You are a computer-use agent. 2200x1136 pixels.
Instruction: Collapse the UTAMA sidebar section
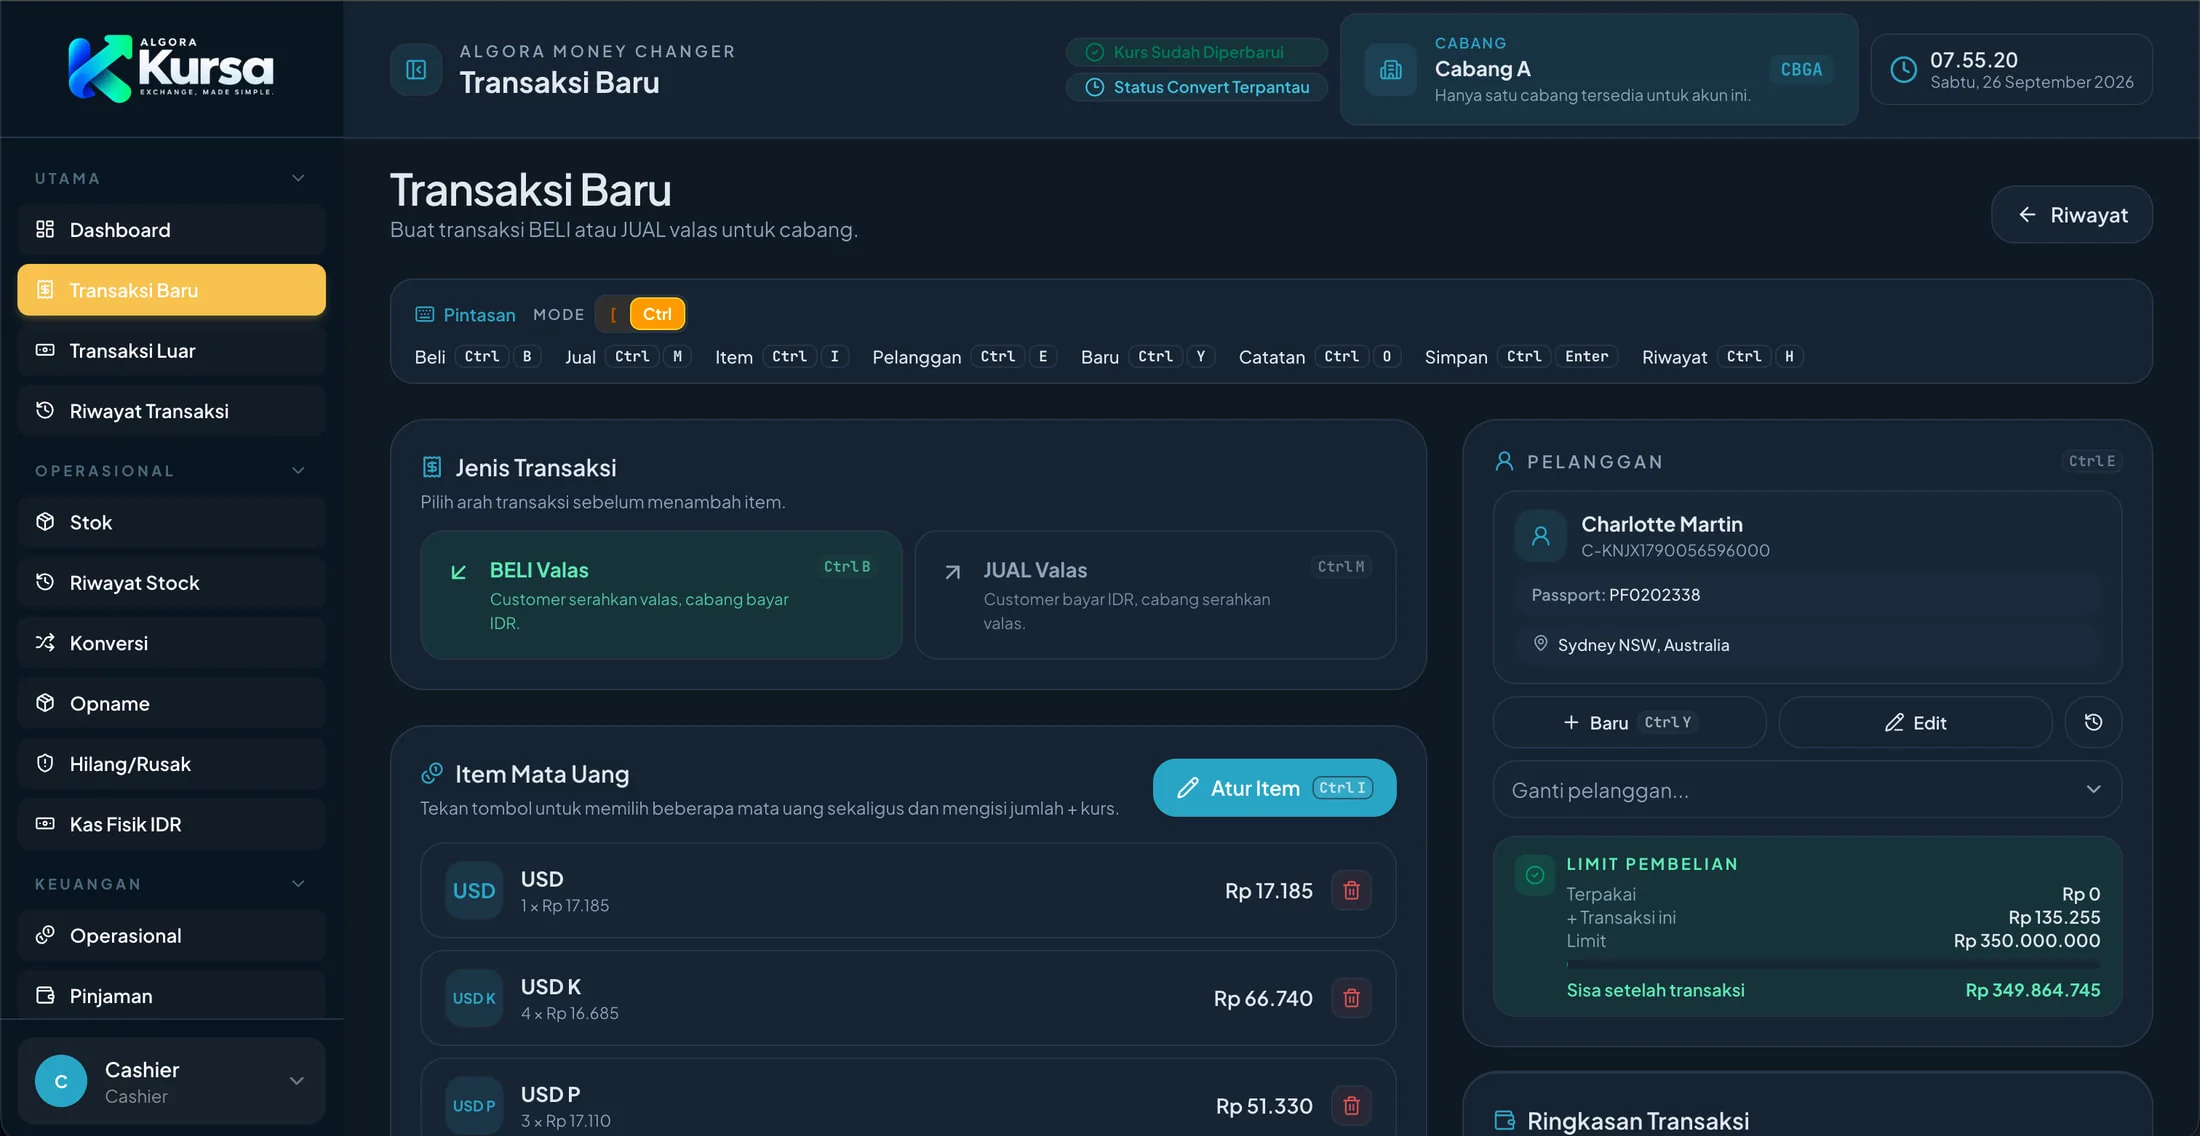click(298, 178)
